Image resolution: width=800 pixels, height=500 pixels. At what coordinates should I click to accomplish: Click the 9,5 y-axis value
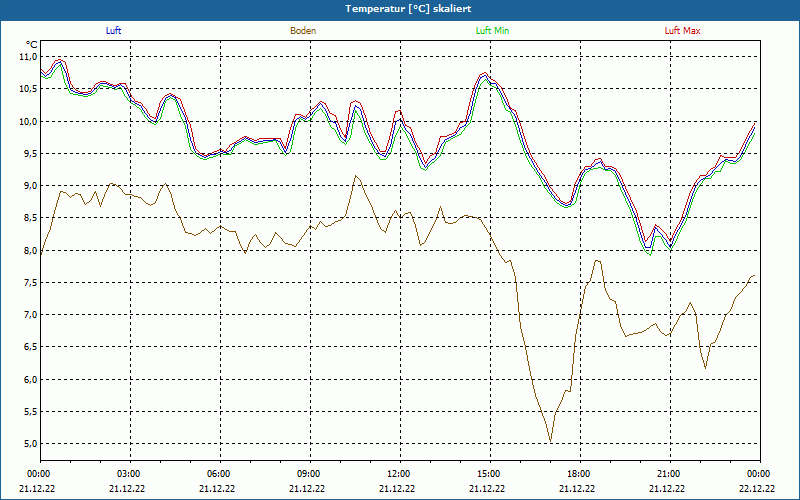pos(30,154)
